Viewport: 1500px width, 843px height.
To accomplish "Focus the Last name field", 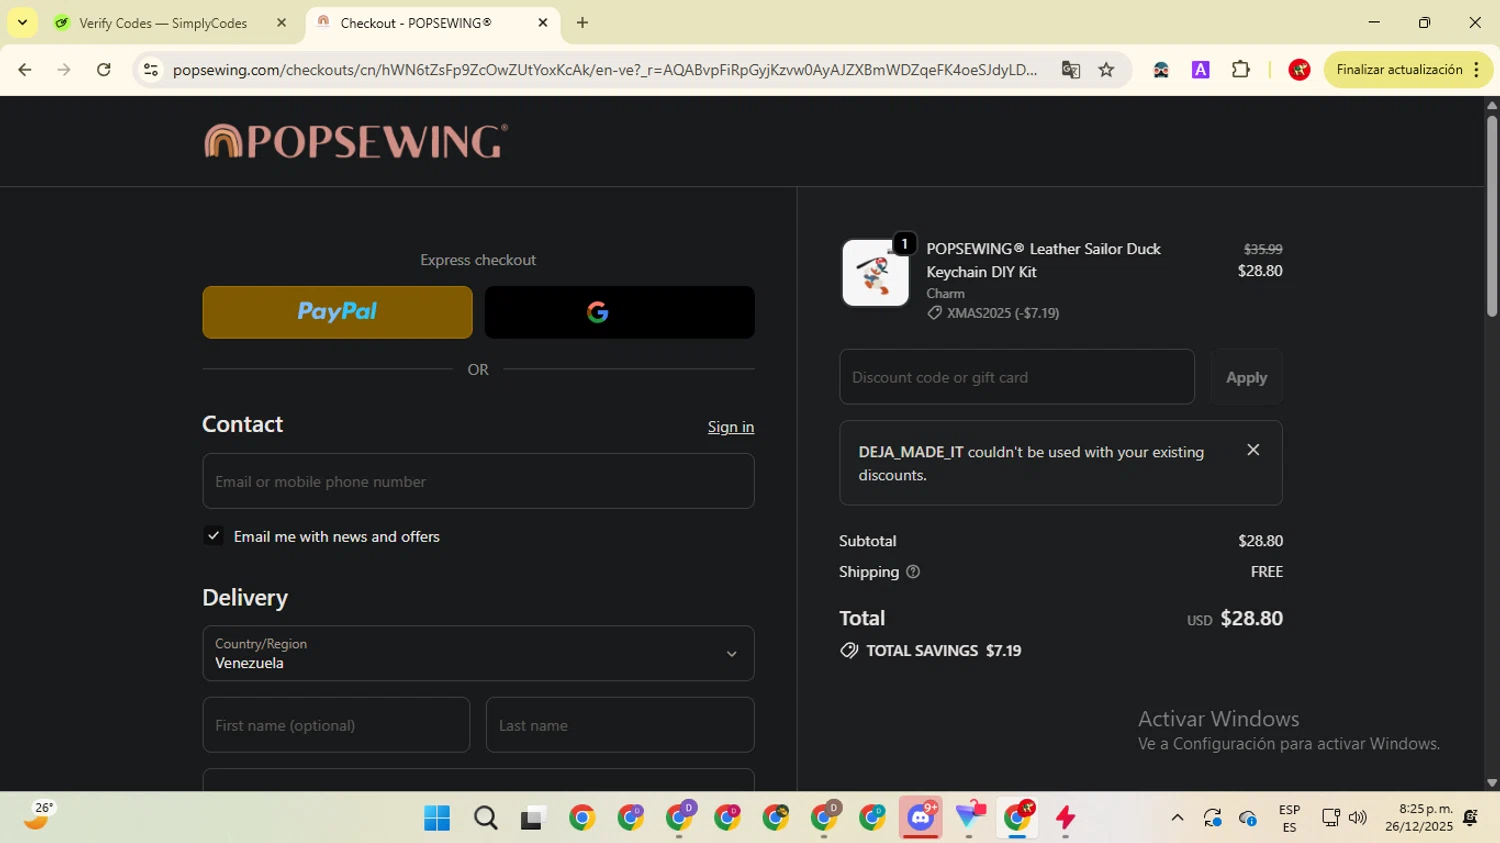I will click(620, 725).
